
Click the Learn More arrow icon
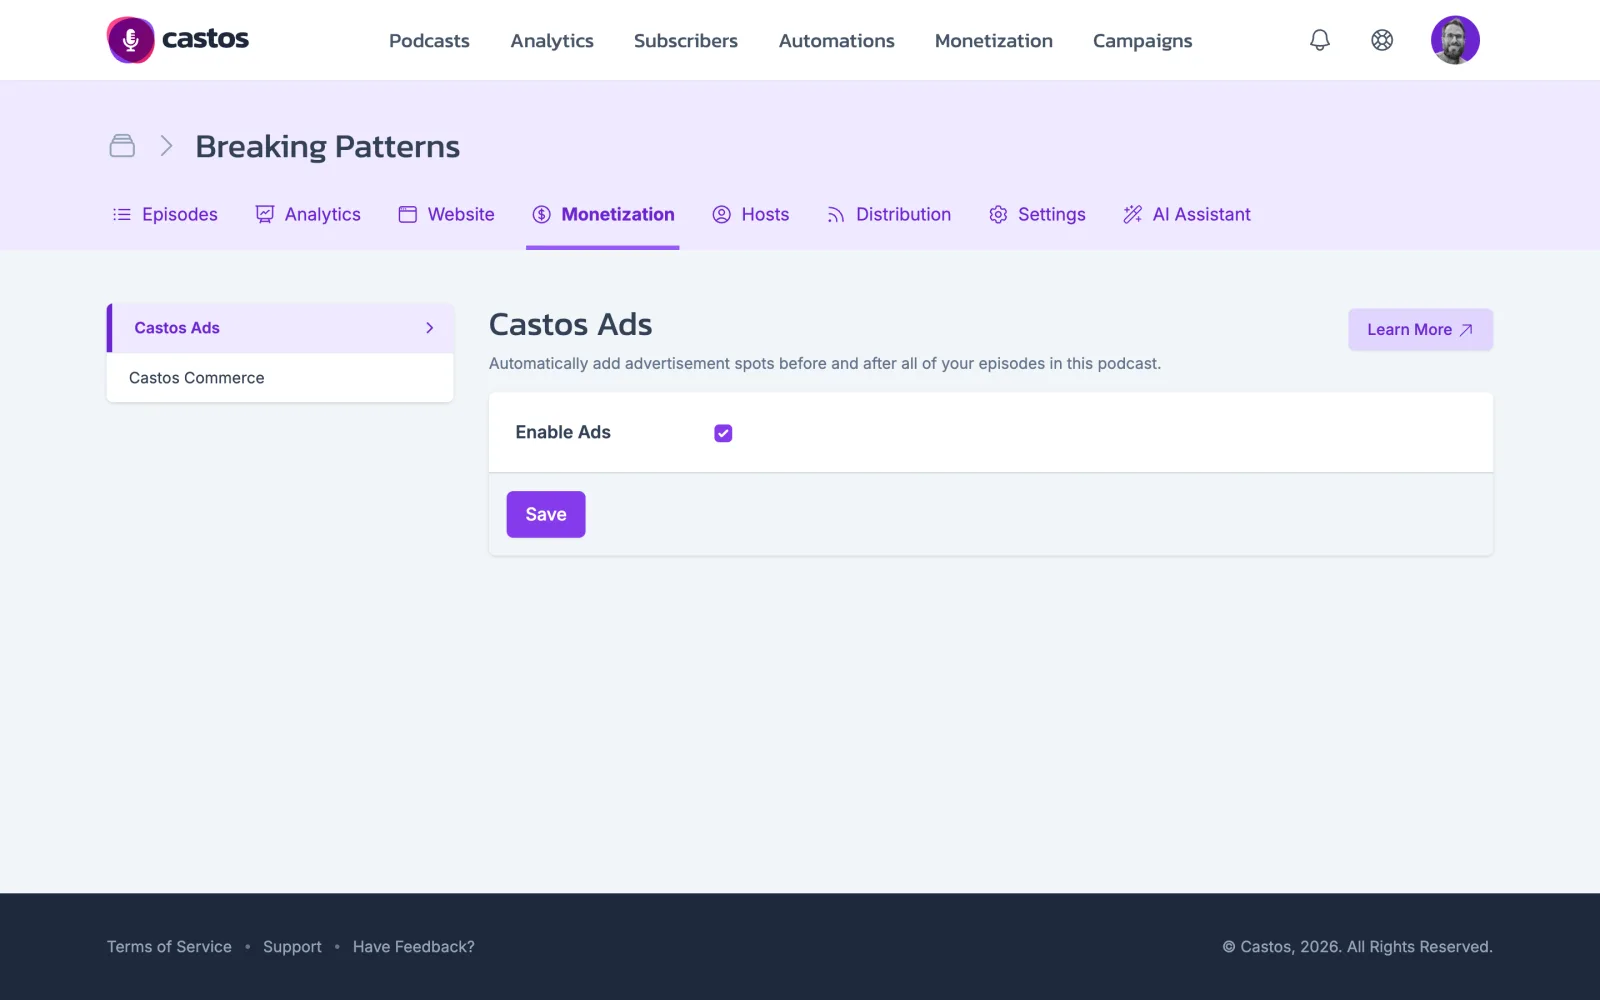(1466, 330)
